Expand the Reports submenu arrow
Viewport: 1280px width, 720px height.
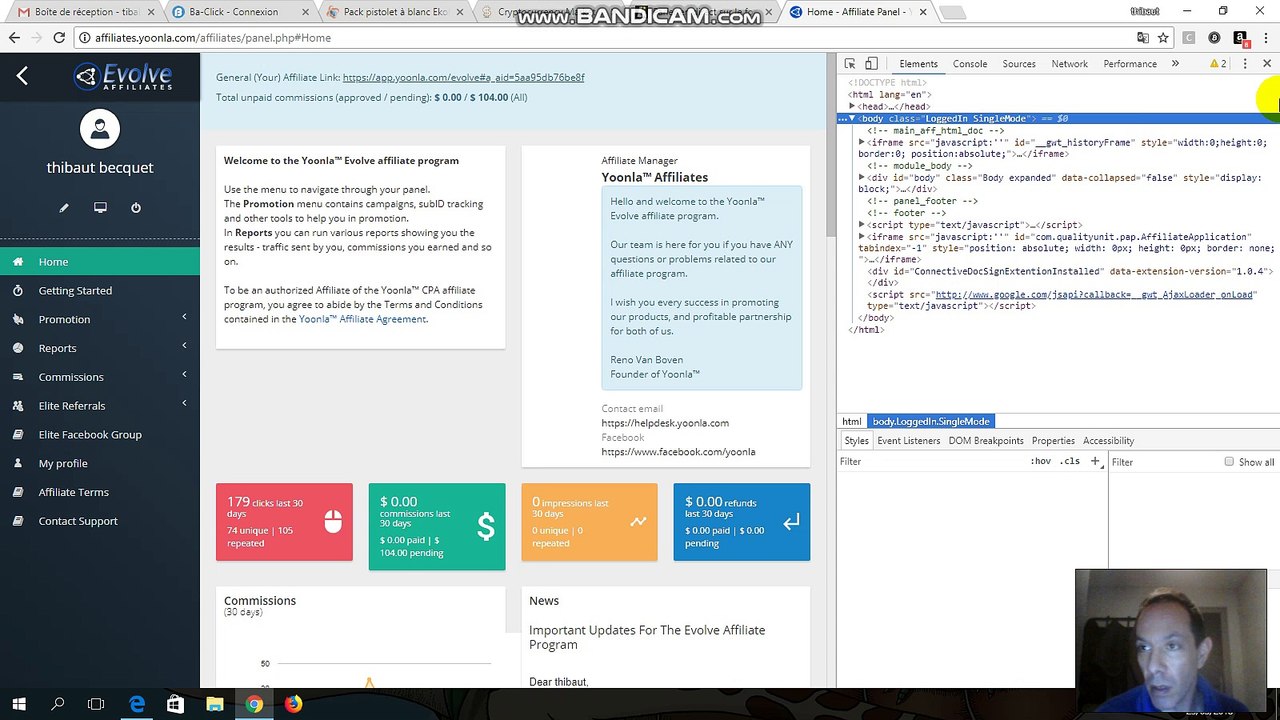[184, 347]
